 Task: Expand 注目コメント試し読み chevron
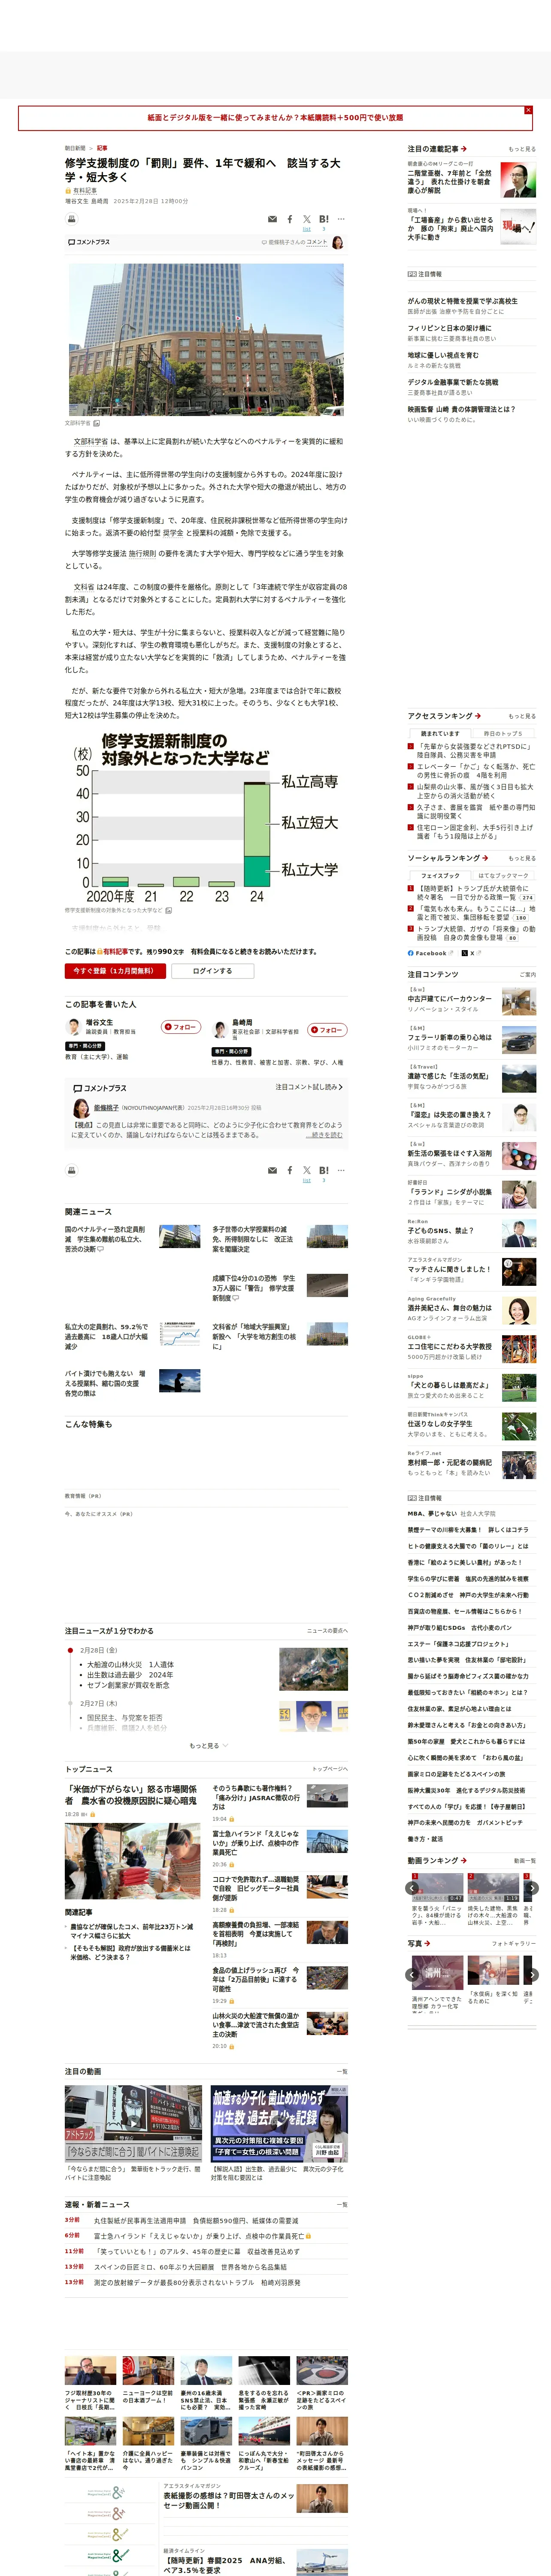point(310,1087)
